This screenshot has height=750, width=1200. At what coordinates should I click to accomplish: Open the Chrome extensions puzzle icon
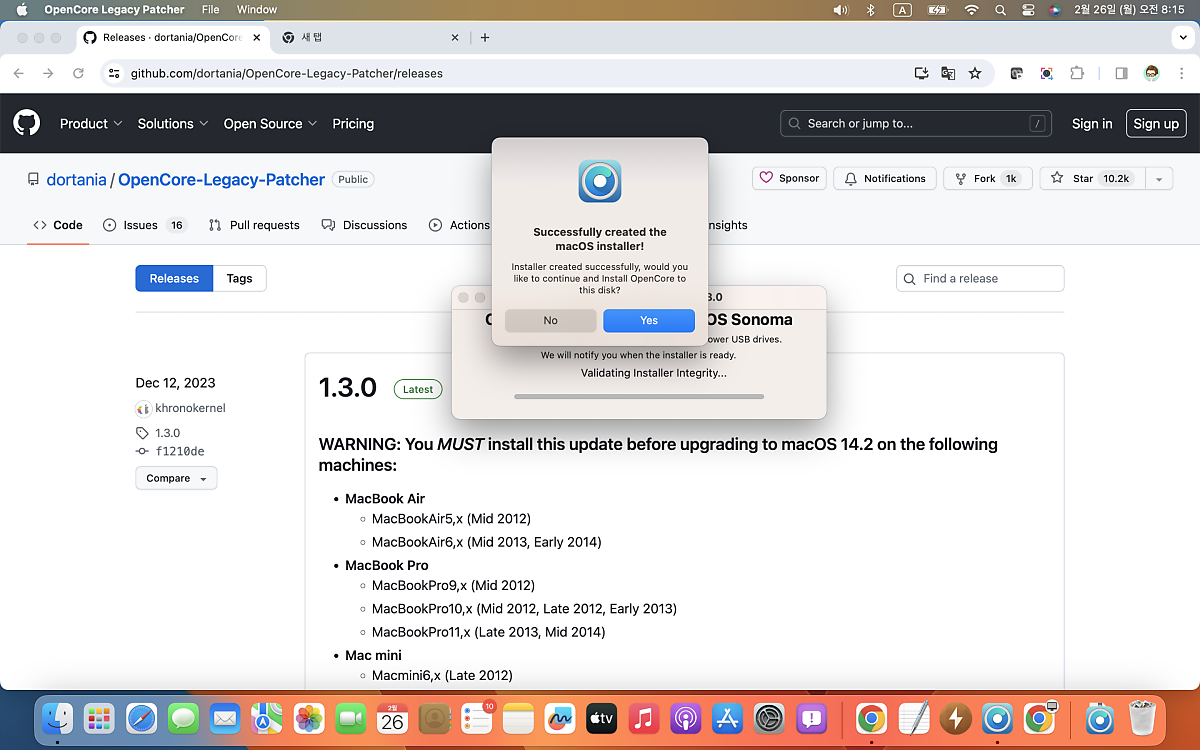1077,73
